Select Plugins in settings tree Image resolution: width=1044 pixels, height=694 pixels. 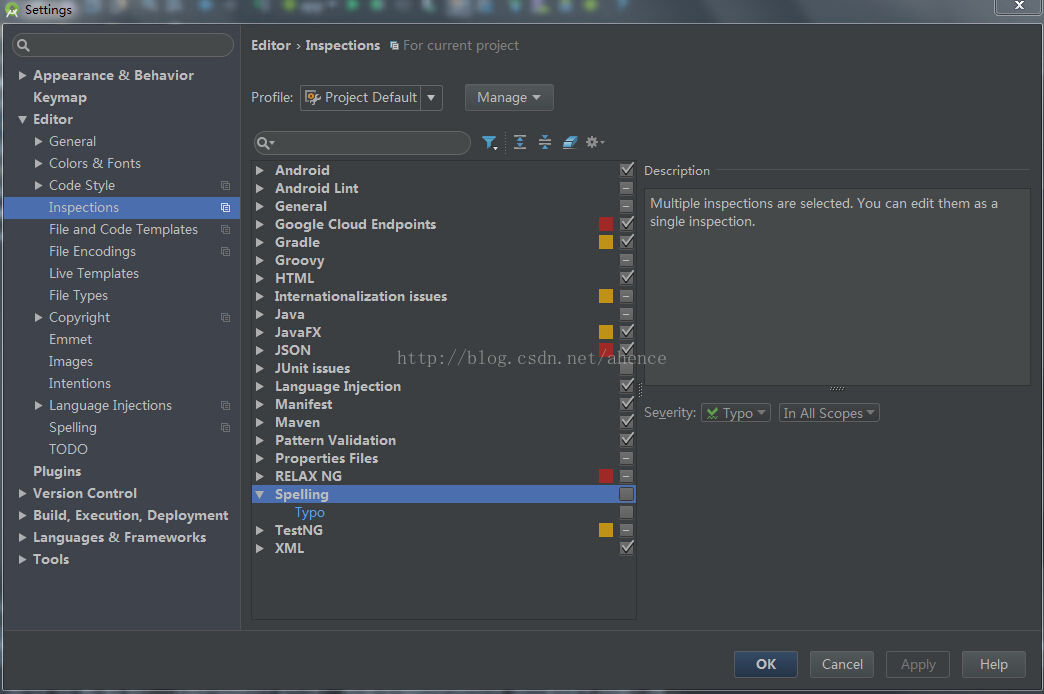(57, 471)
